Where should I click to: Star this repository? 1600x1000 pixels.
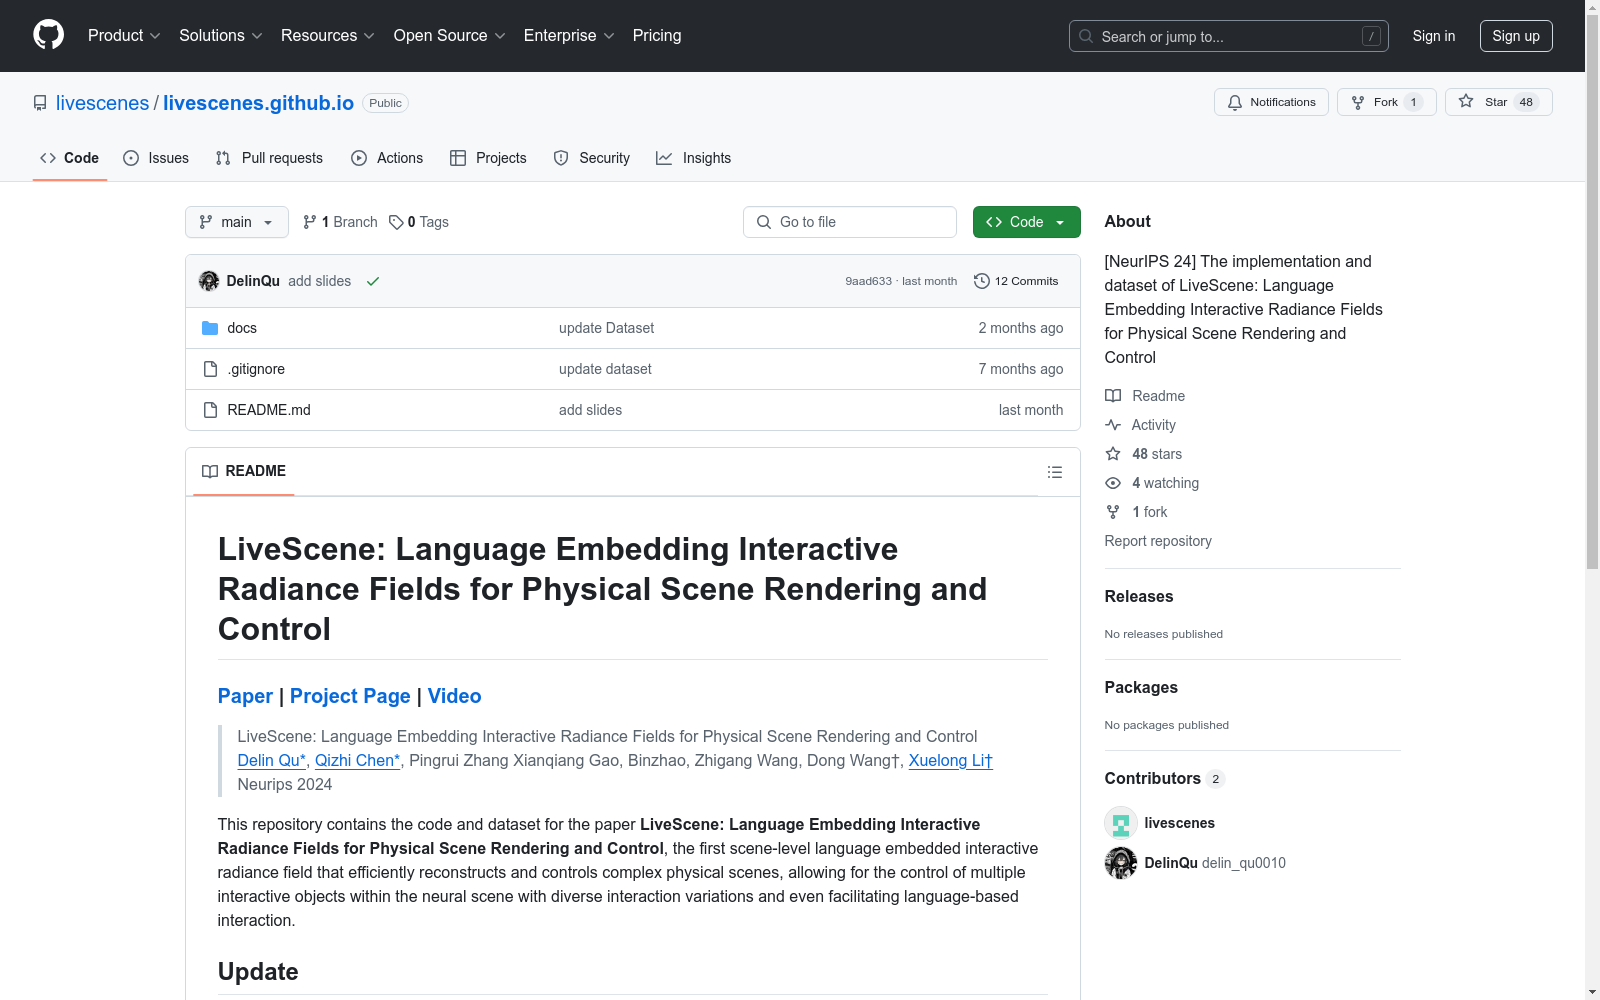point(1498,102)
